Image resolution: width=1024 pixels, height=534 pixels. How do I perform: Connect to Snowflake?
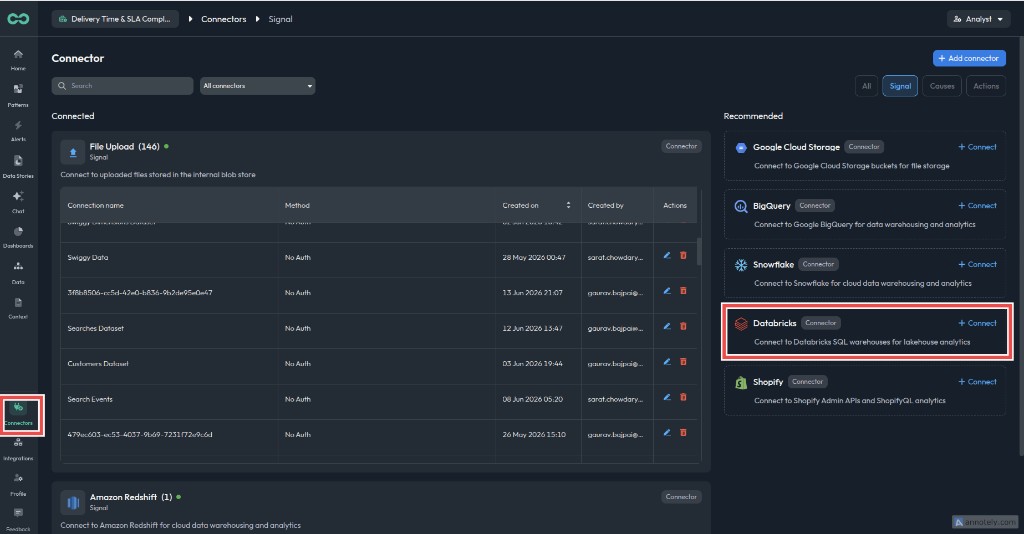(977, 264)
